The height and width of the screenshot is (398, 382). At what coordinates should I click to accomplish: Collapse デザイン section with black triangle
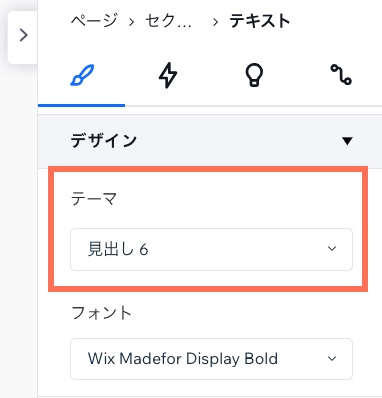(347, 141)
